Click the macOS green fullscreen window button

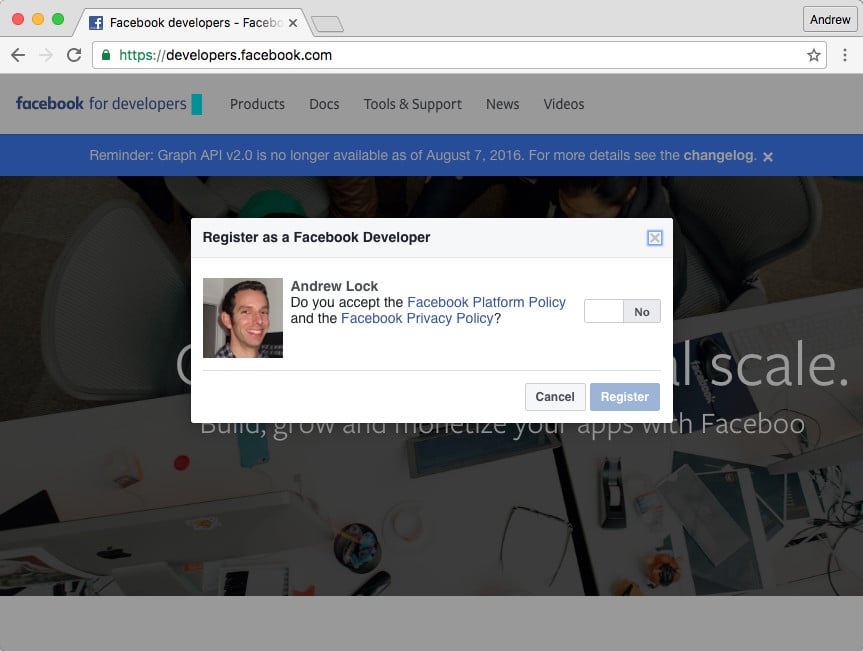pyautogui.click(x=58, y=19)
